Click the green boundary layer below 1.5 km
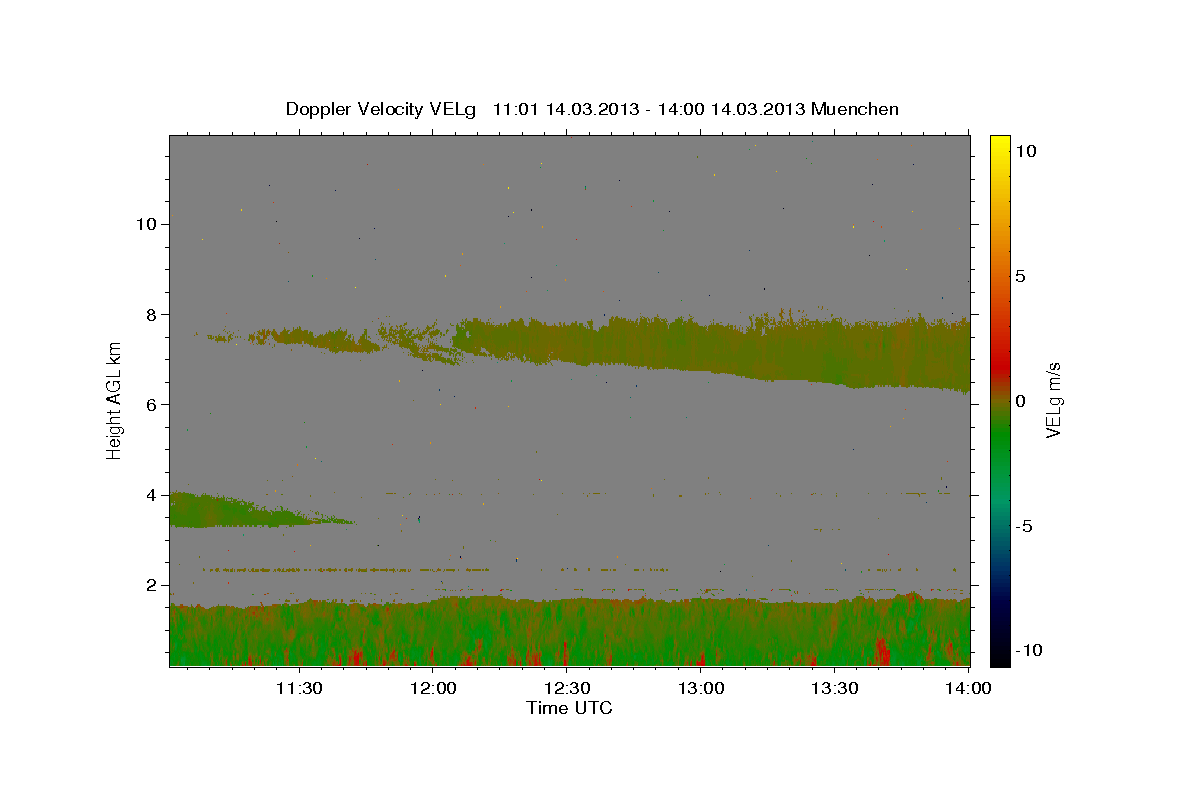The width and height of the screenshot is (1200, 800). pyautogui.click(x=569, y=632)
